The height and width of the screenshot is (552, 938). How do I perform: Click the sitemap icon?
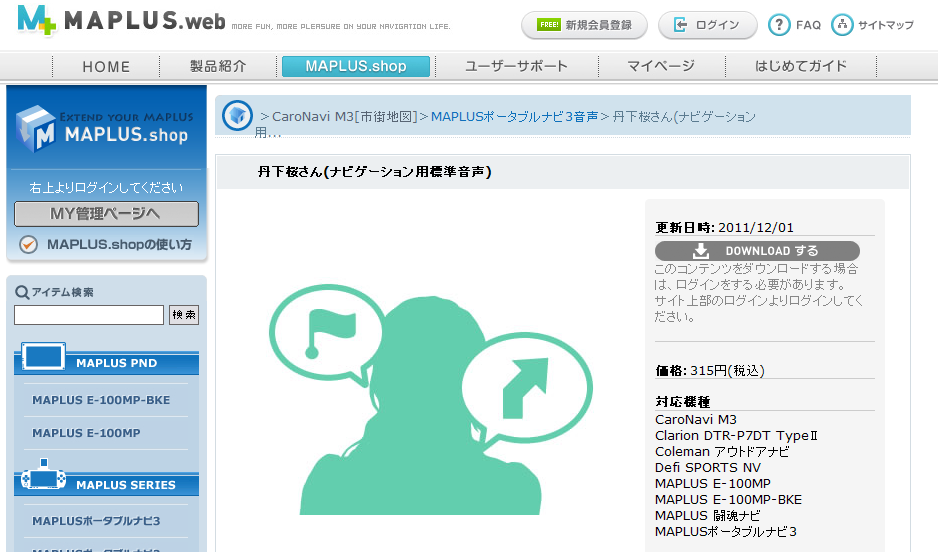point(842,25)
